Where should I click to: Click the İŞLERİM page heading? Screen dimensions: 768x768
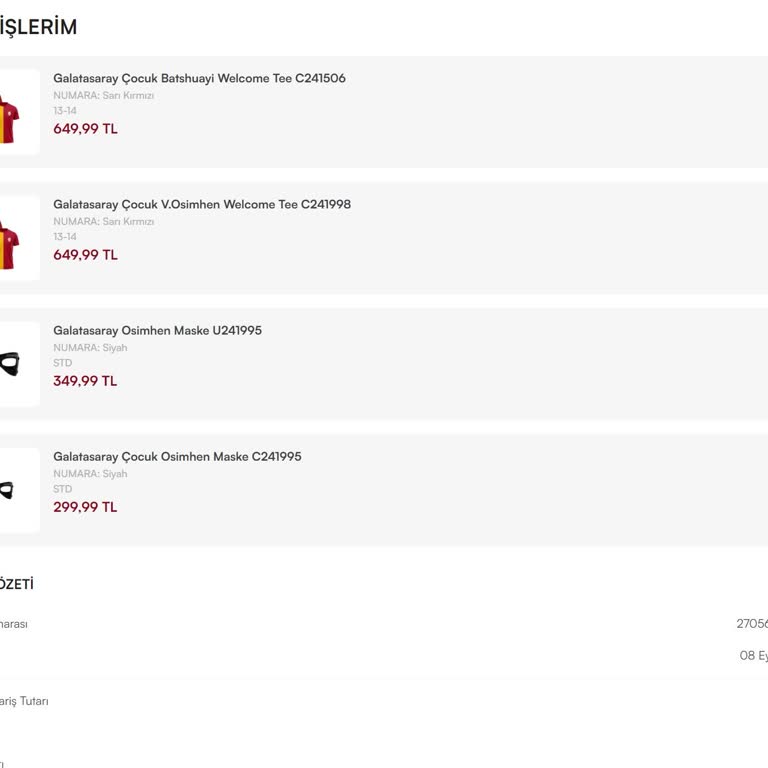(38, 28)
